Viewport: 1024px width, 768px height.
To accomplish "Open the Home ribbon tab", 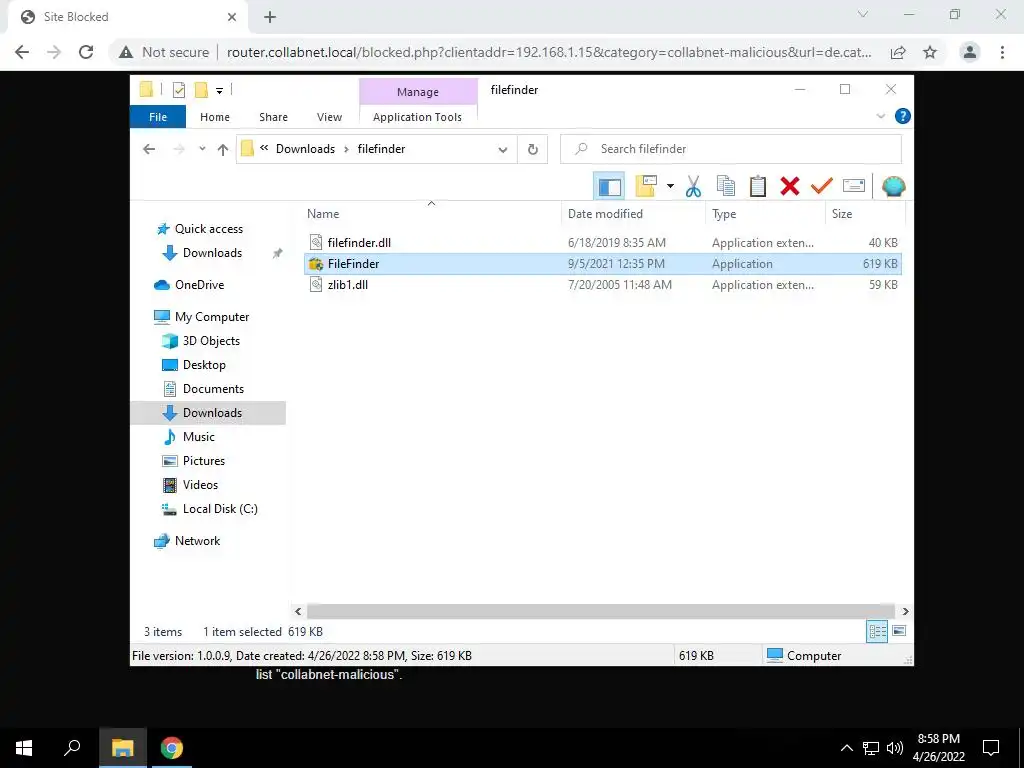I will tap(215, 117).
